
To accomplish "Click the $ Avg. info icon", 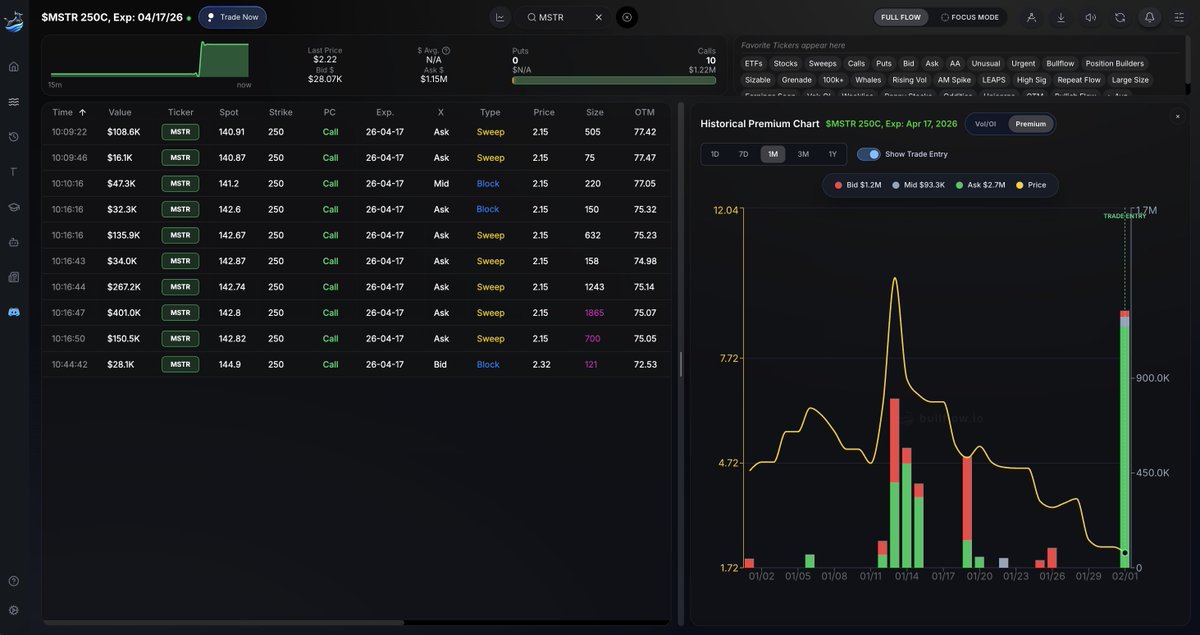I will click(x=446, y=50).
